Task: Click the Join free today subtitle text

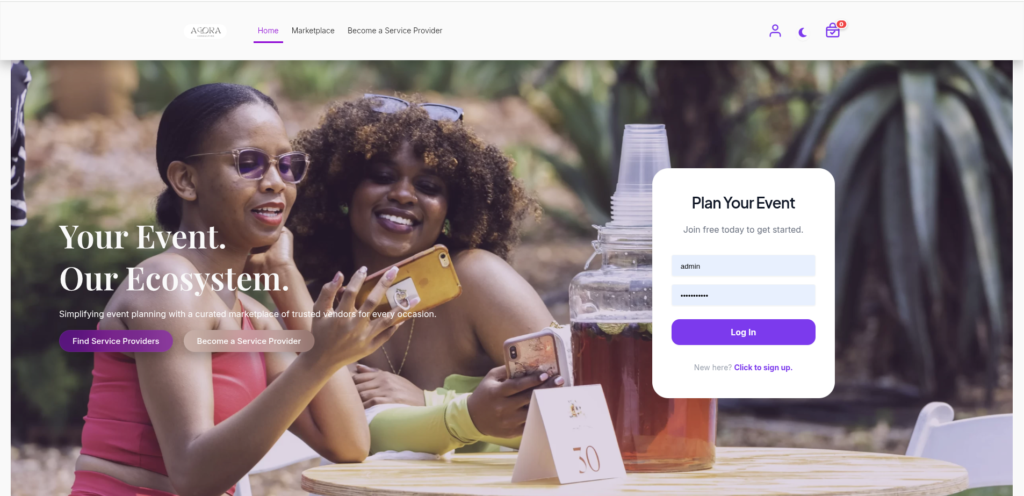Action: click(743, 230)
